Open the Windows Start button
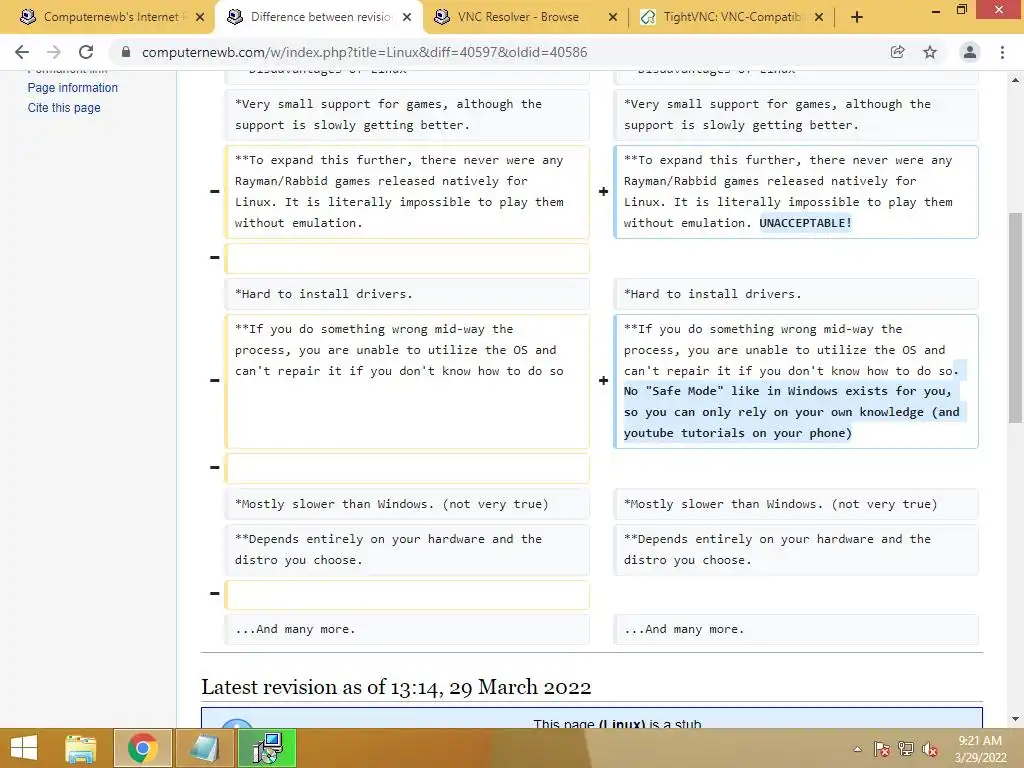1024x768 pixels. [24, 748]
